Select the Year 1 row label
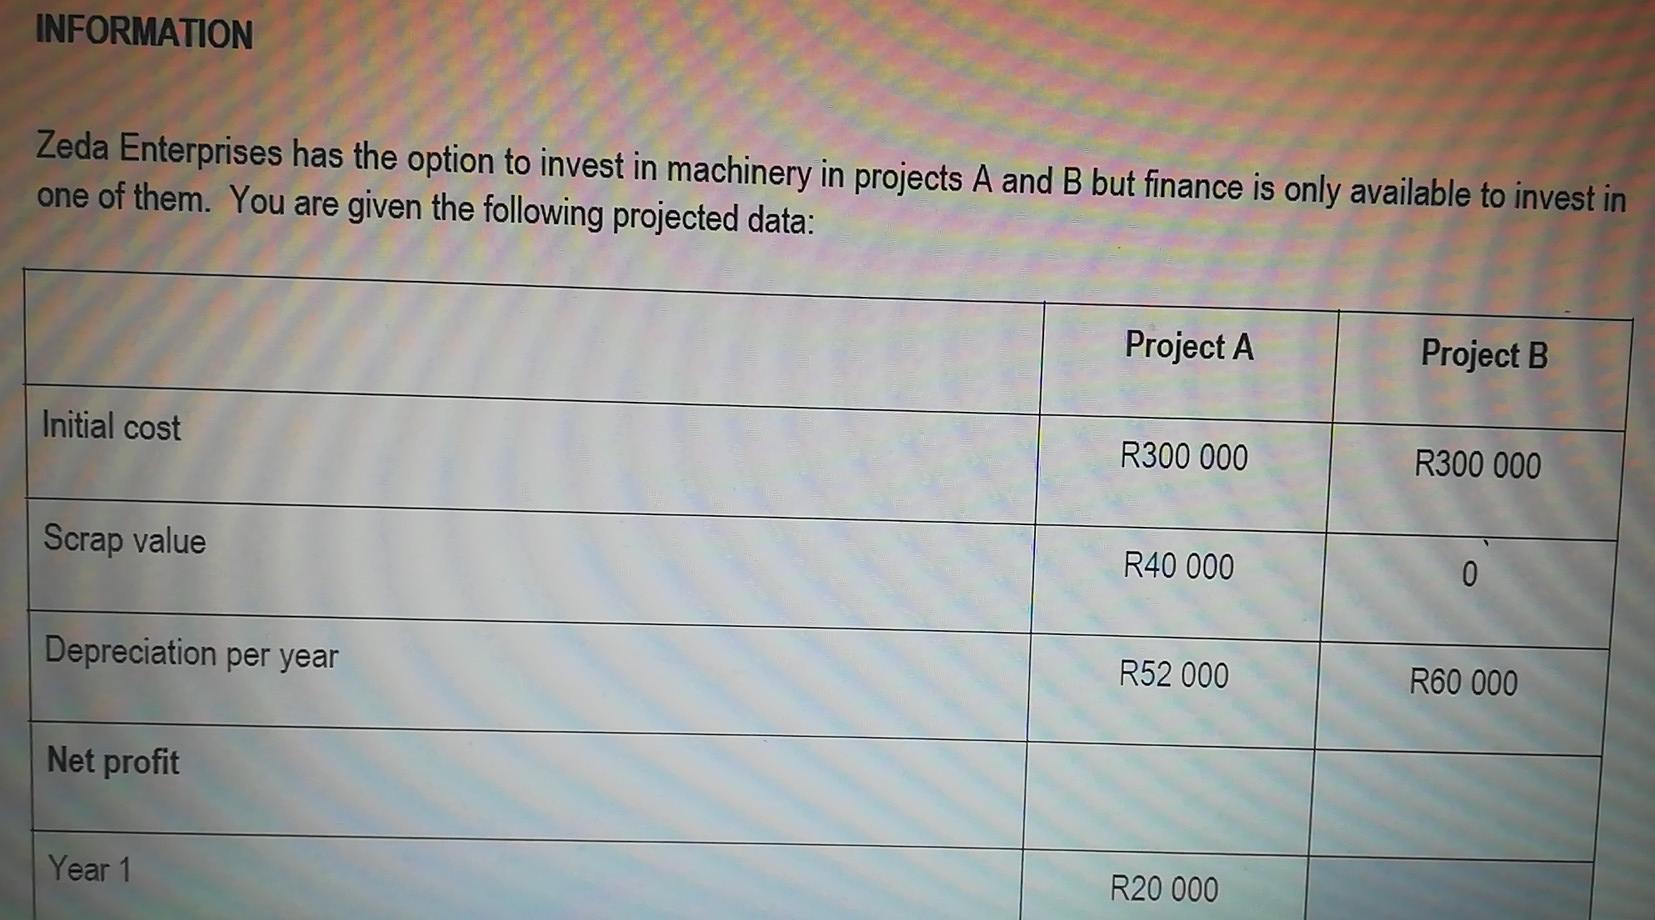 90,868
